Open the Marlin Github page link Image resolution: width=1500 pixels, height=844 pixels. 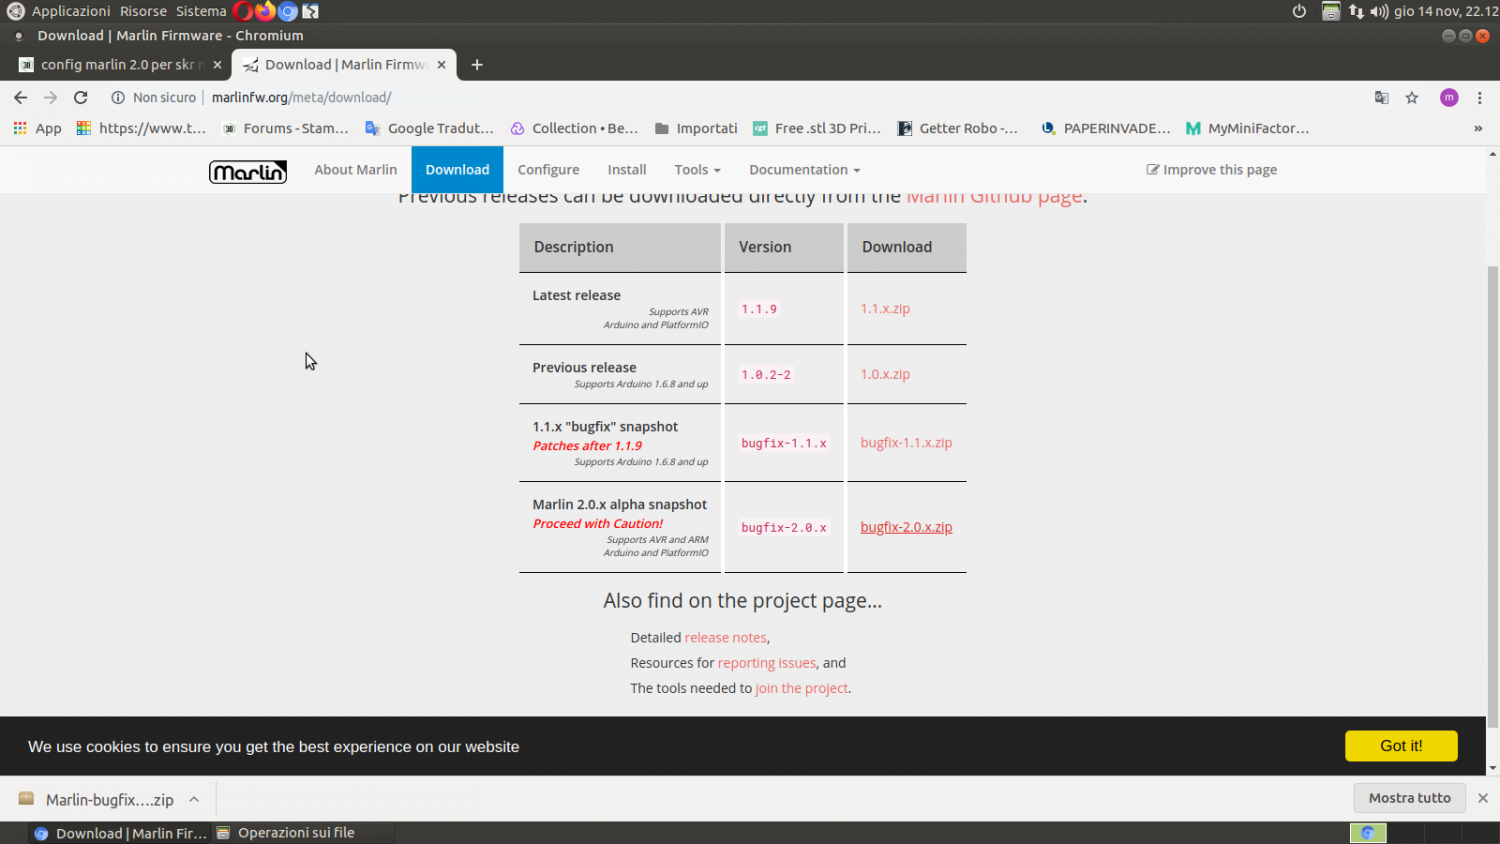click(x=994, y=199)
